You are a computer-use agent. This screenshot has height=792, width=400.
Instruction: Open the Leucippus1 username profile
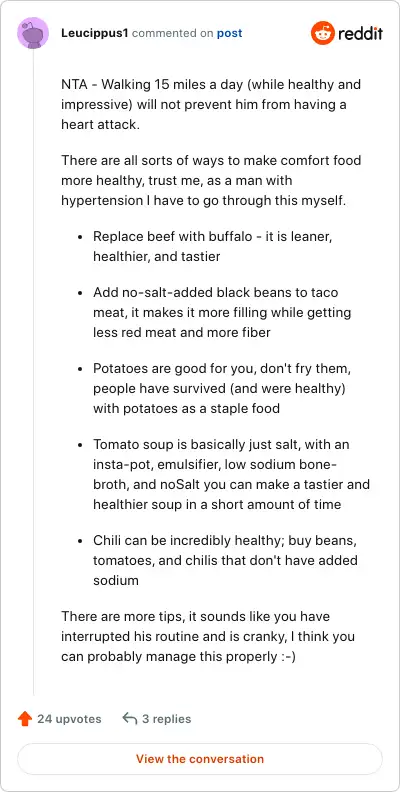[94, 33]
